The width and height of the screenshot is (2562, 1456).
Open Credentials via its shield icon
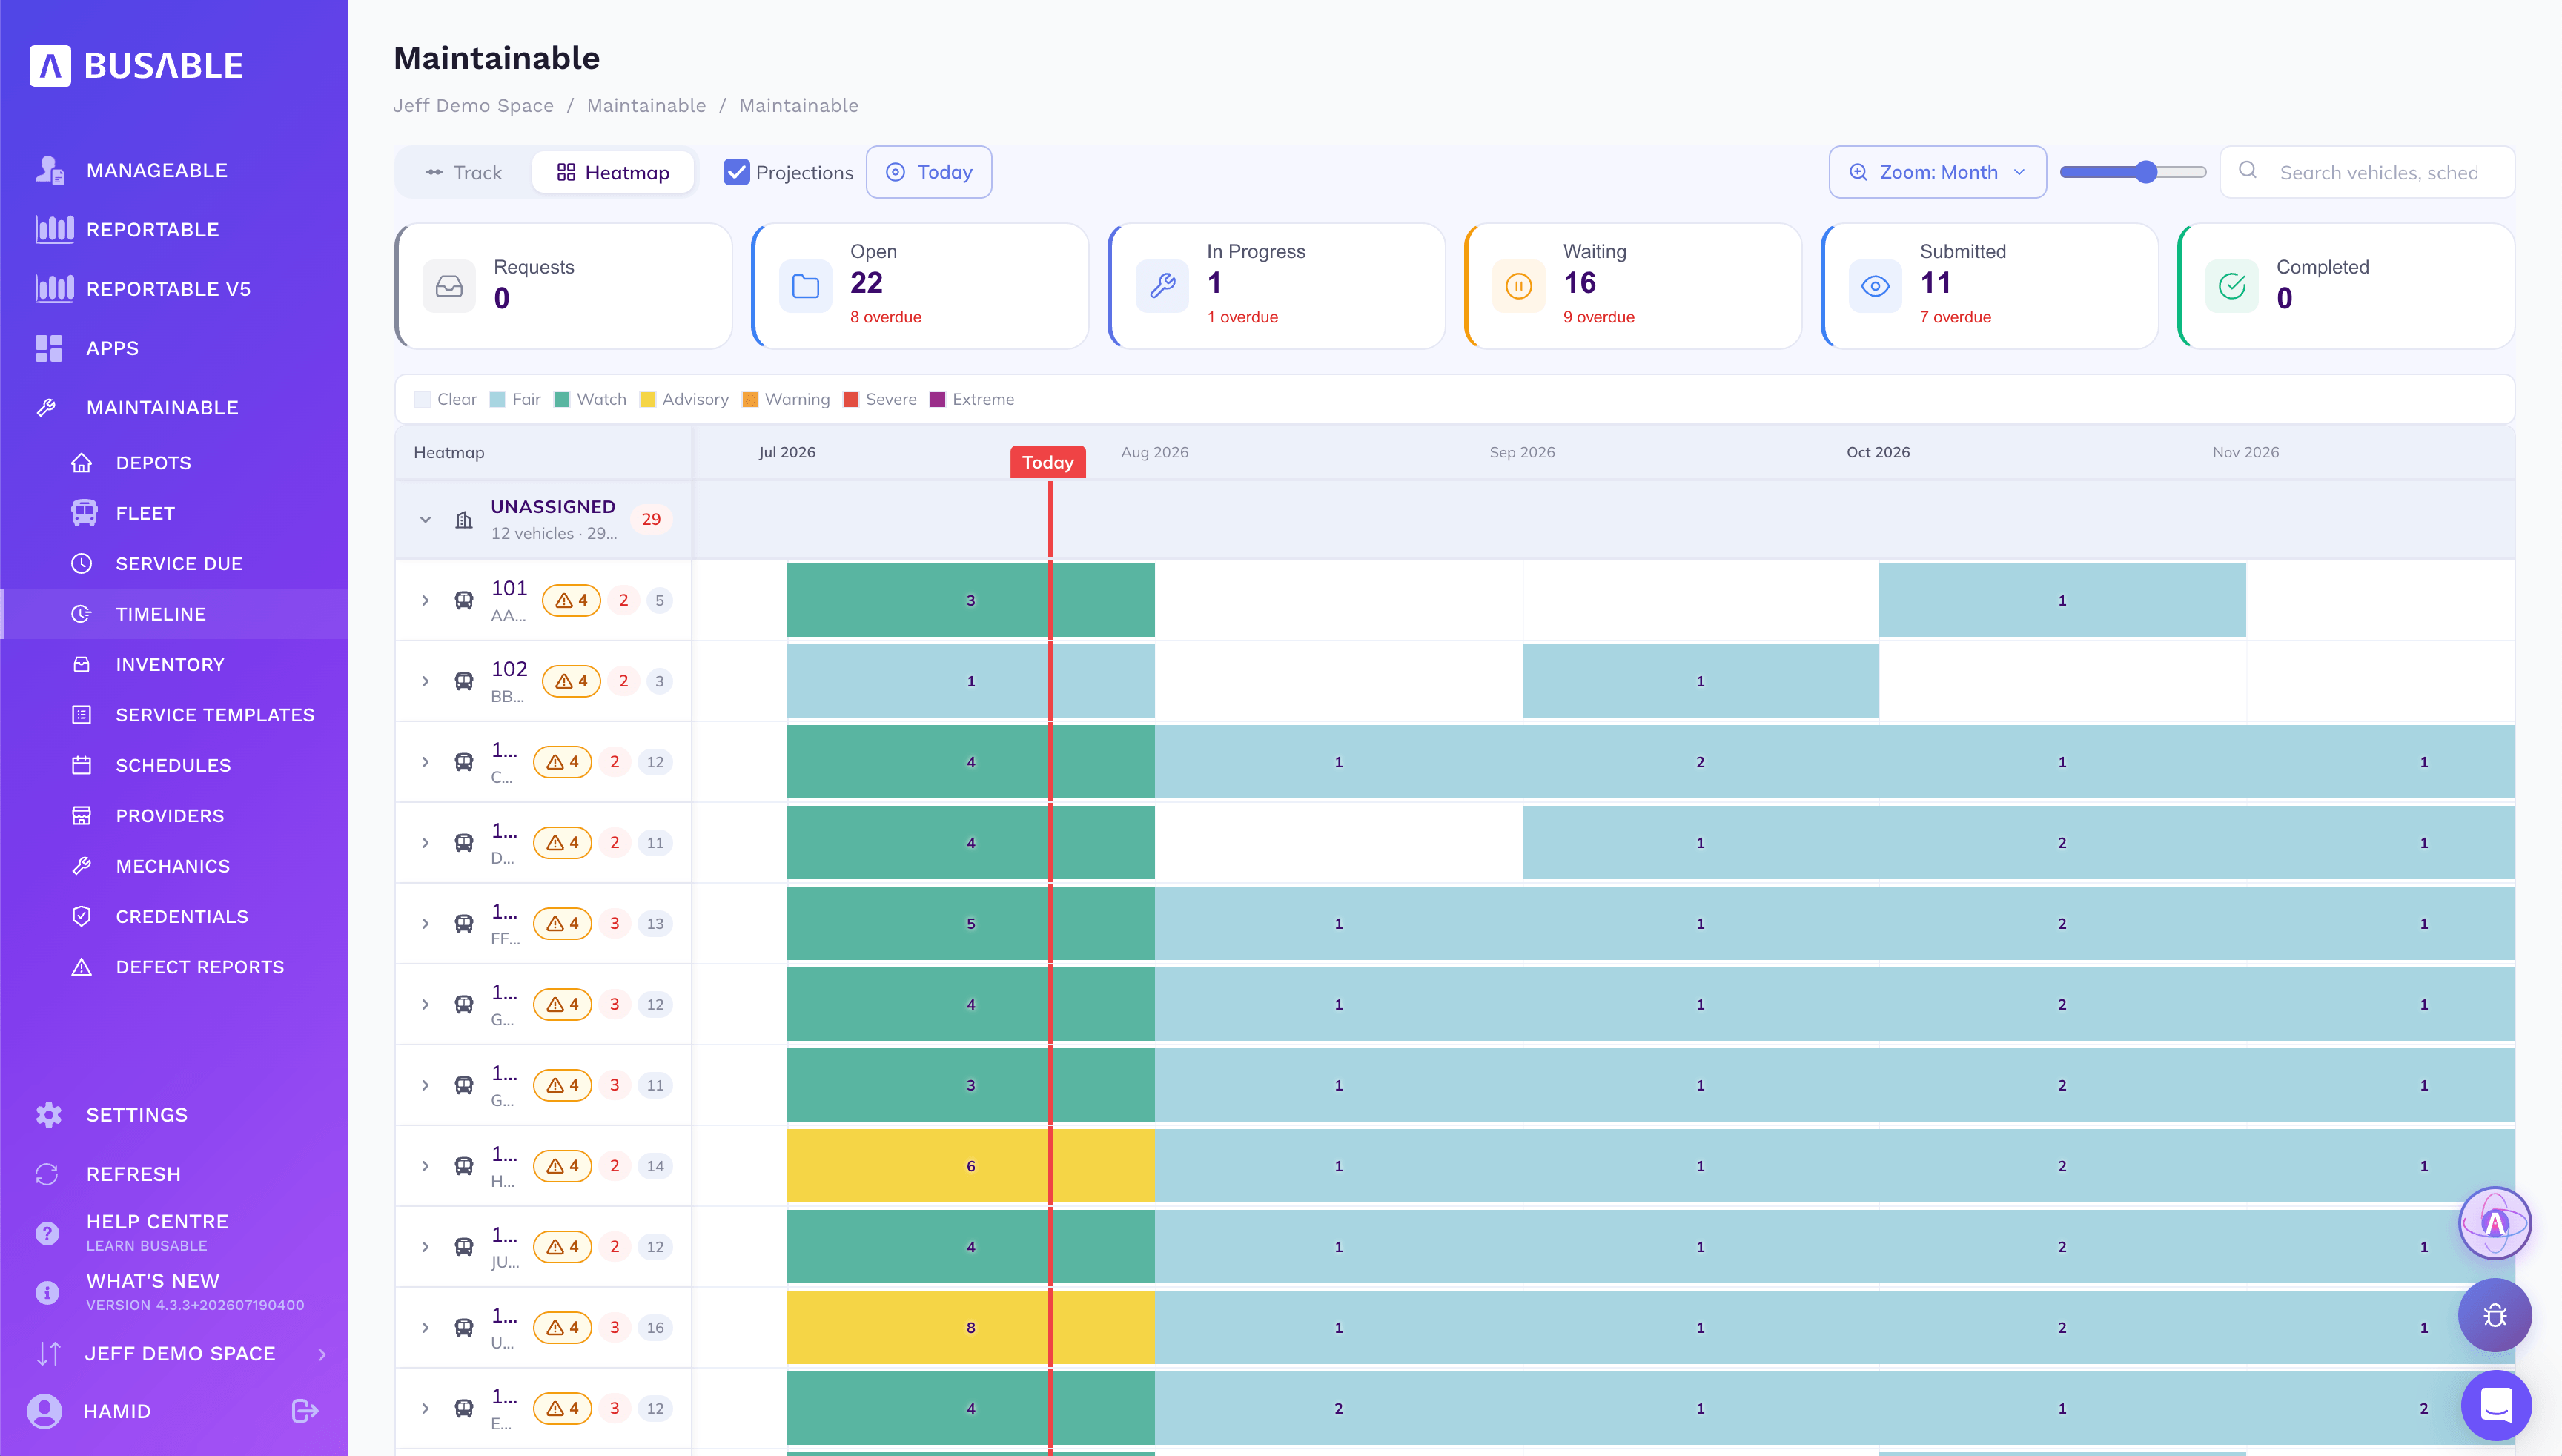[x=82, y=917]
